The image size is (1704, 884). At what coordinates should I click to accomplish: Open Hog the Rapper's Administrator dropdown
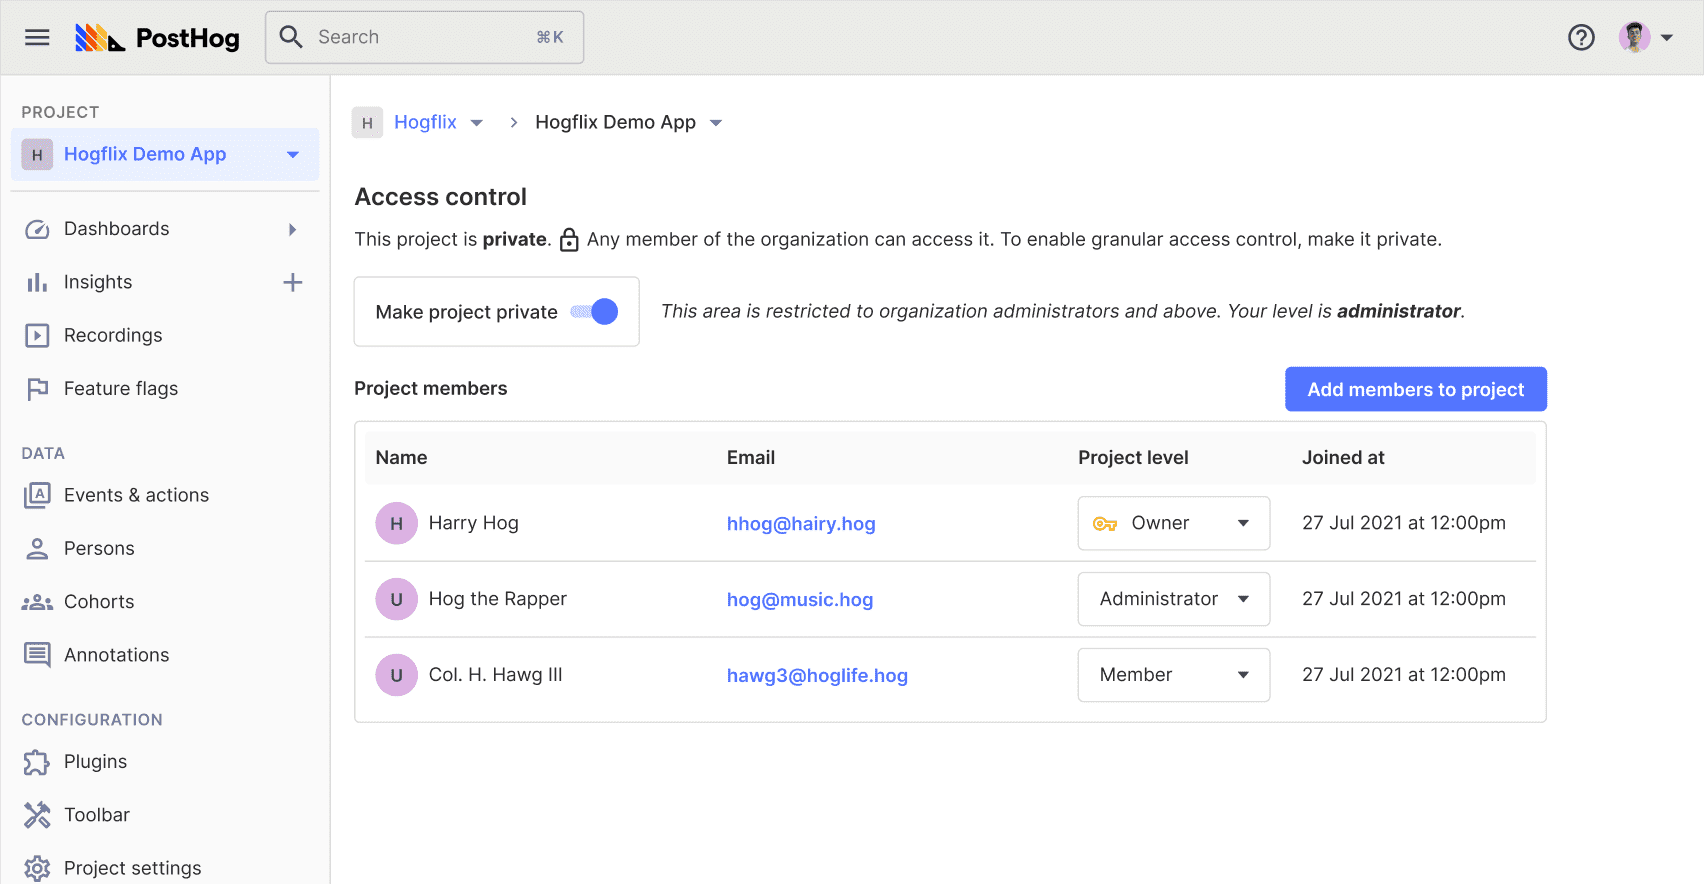[x=1173, y=599]
